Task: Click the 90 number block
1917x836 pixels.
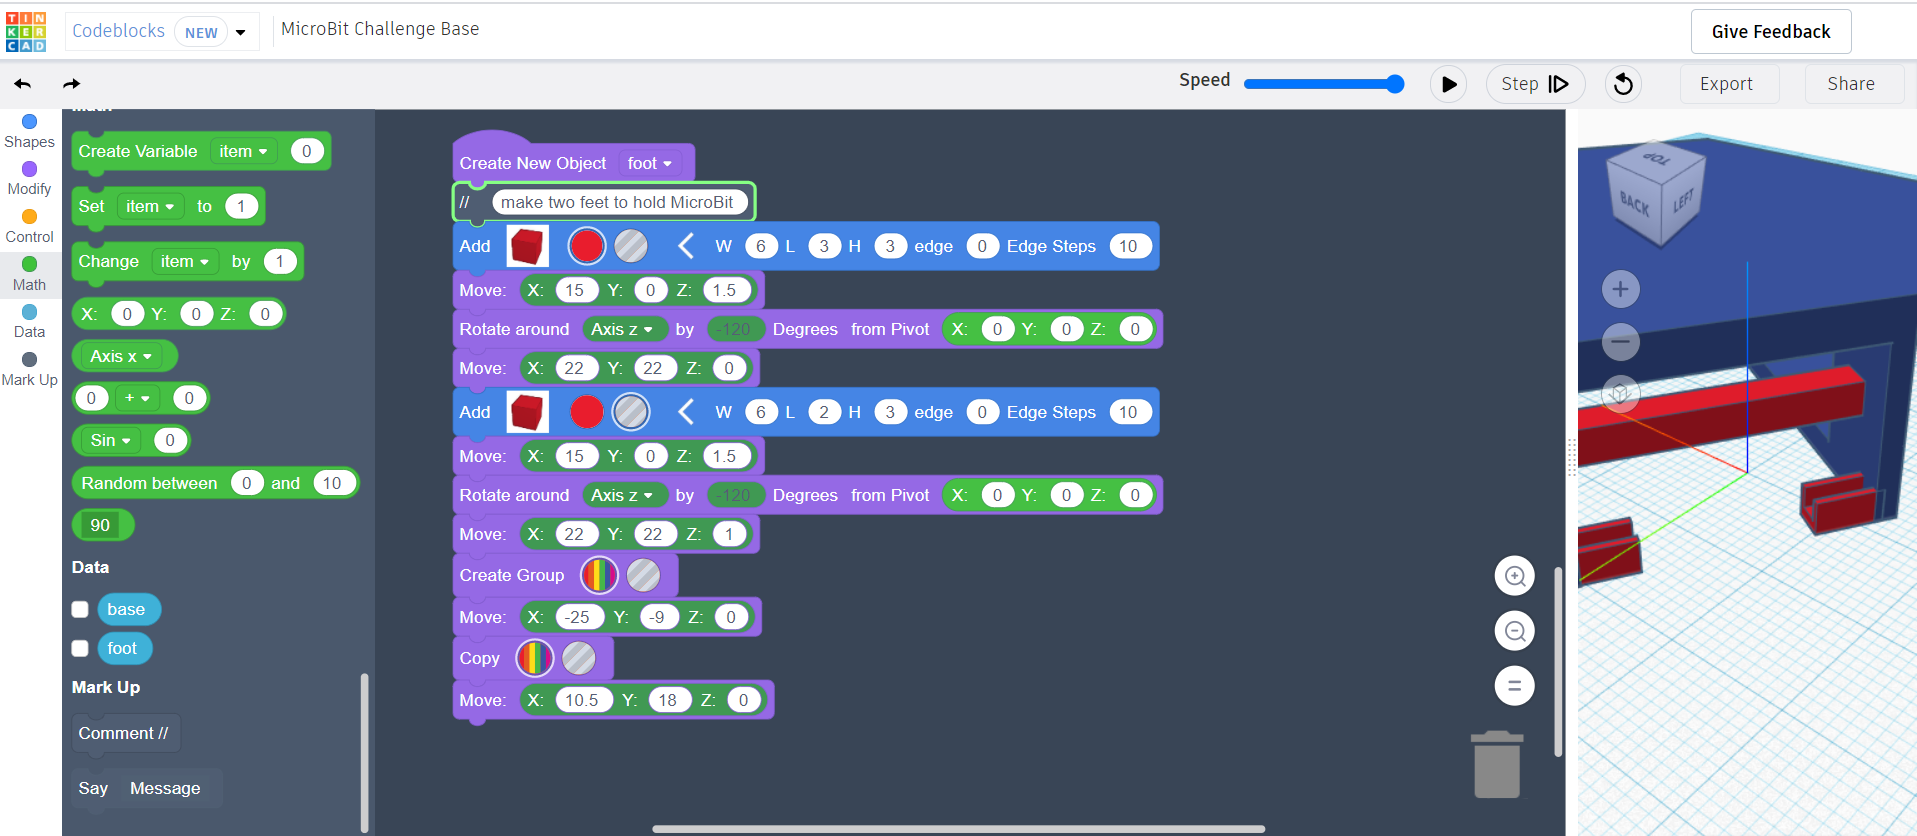Action: [x=102, y=525]
